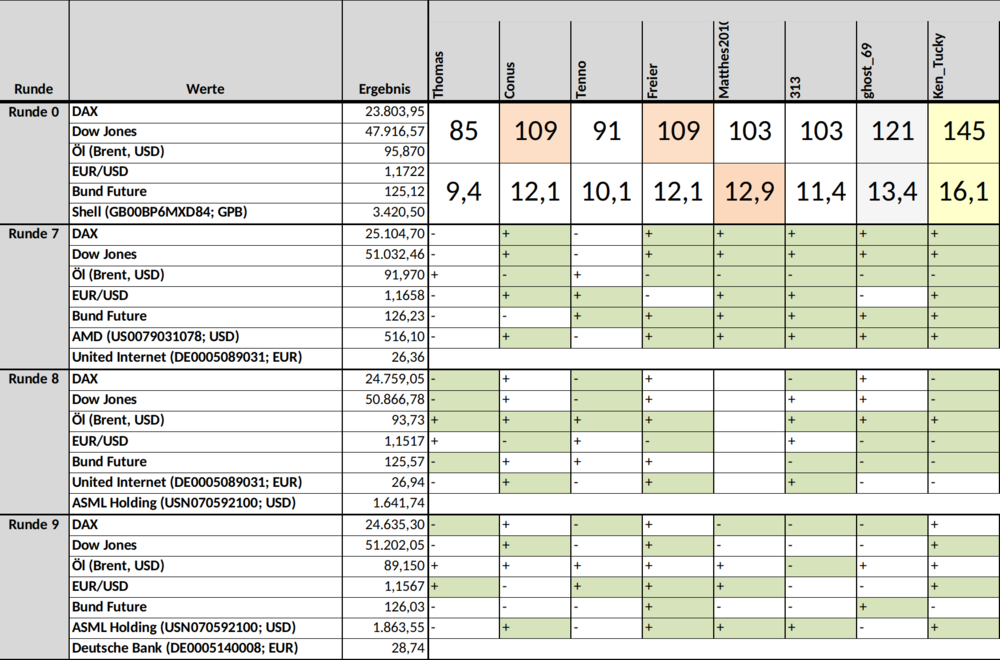The width and height of the screenshot is (1000, 660).
Task: Click Thomas score cell showing 85
Action: pyautogui.click(x=464, y=132)
